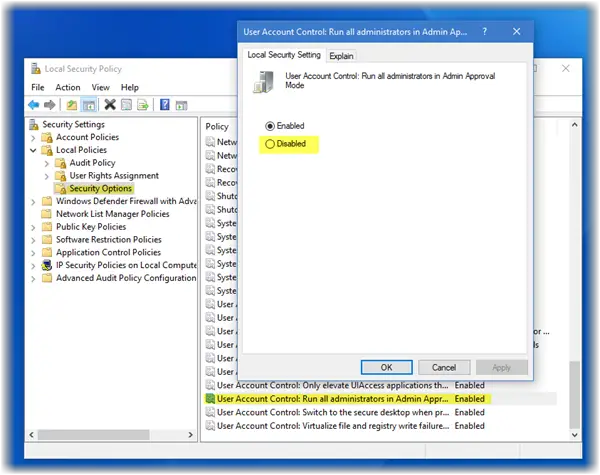Viewport: 600px width, 475px height.
Task: Select User Rights Assignment item
Action: [114, 176]
